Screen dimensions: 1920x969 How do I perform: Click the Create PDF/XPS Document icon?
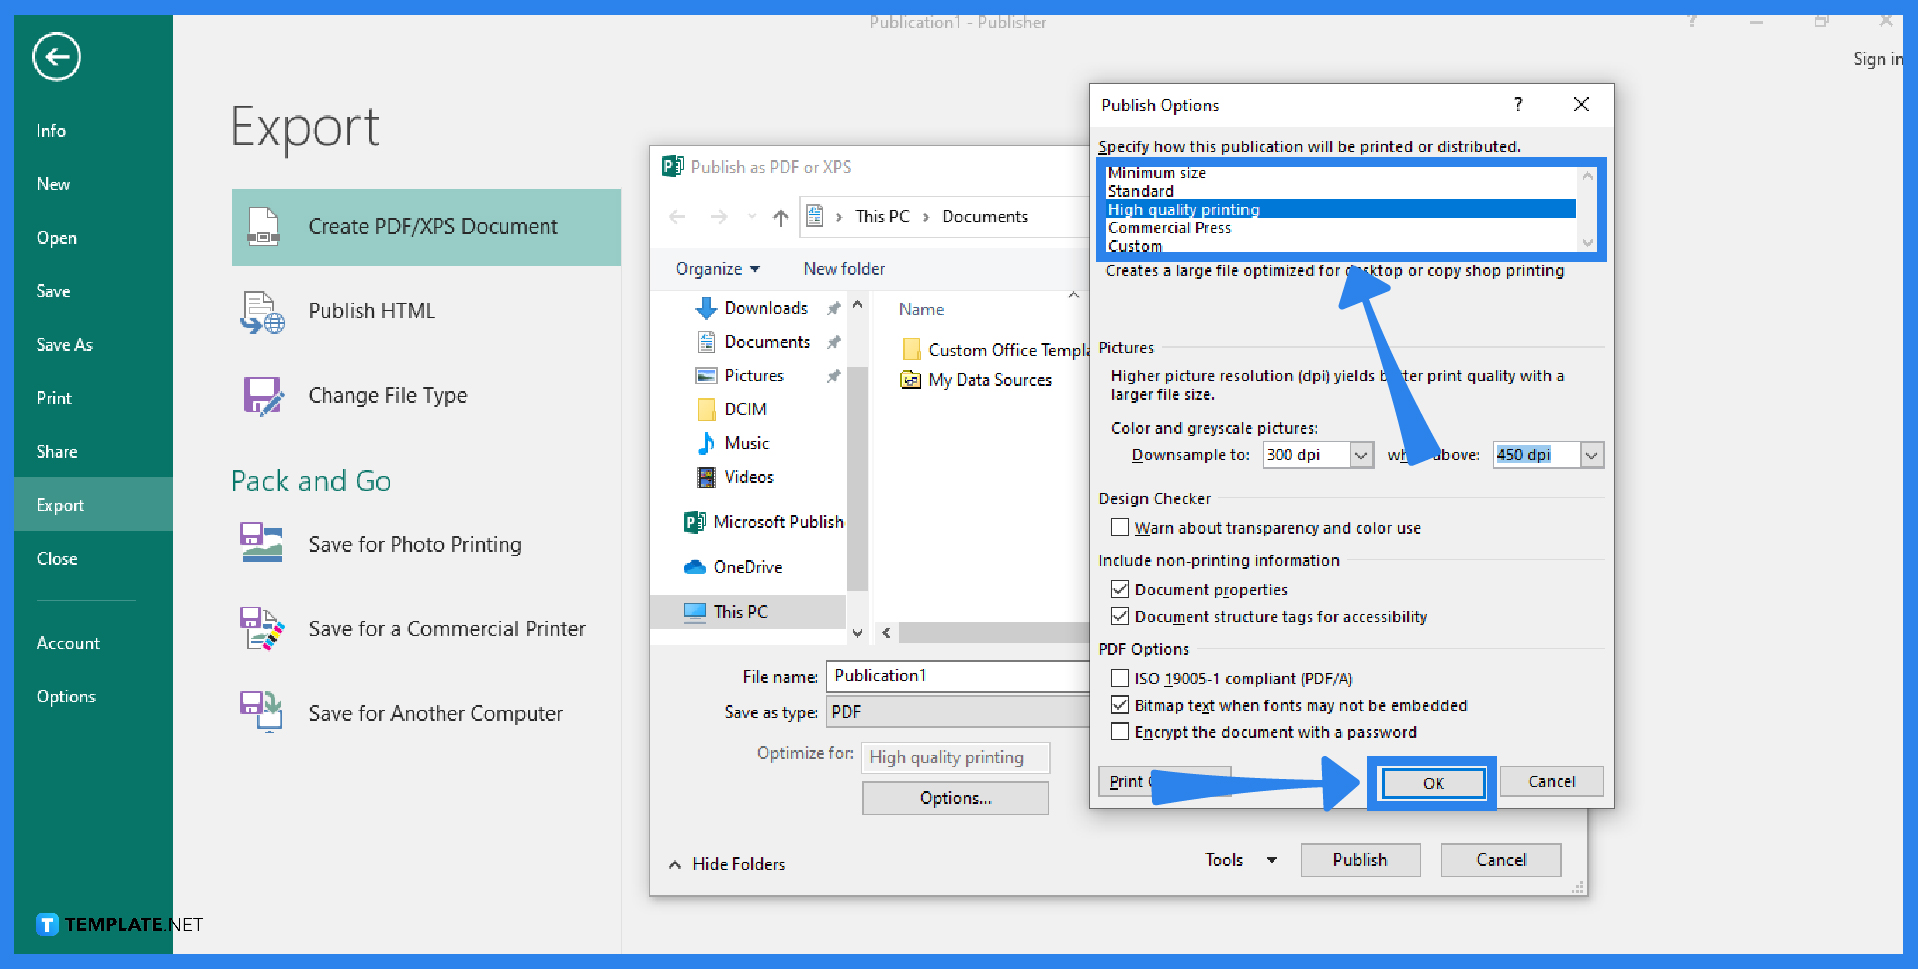click(264, 227)
